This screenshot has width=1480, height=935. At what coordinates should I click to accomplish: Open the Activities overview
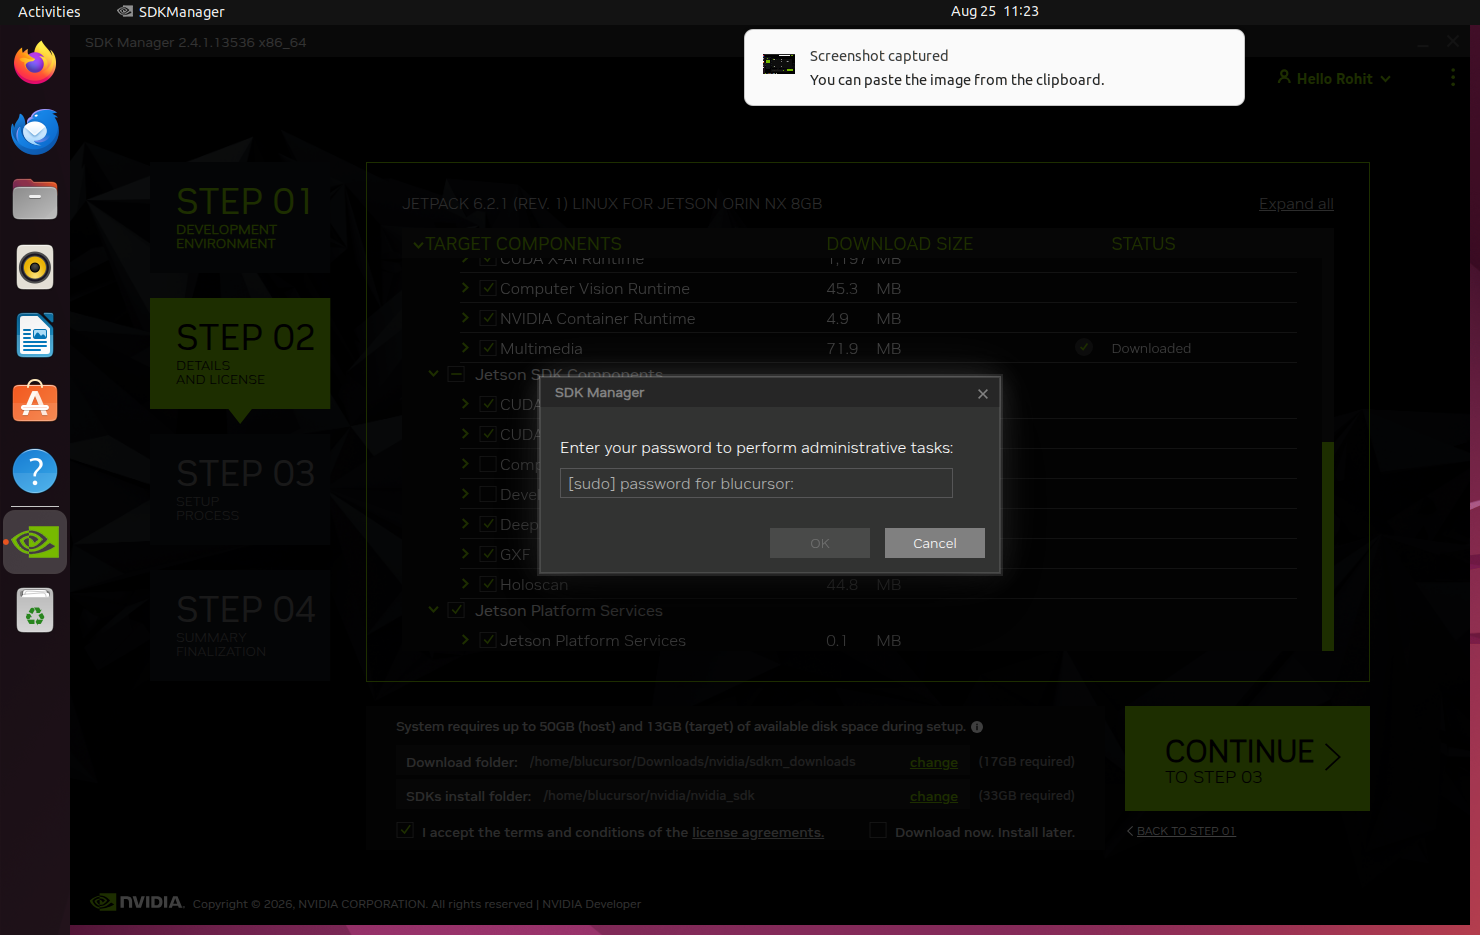click(49, 12)
